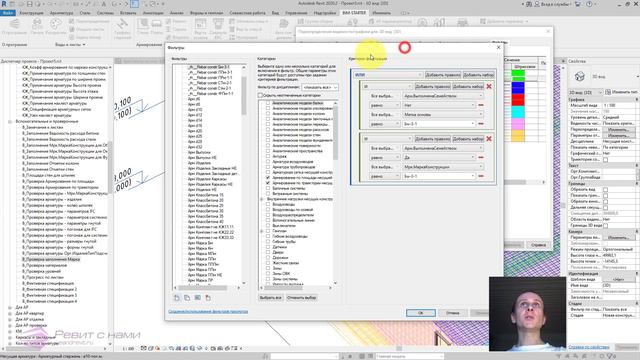Screen dimensions: 640x360
Task: Open the Файл menu tab
Action: tap(8, 13)
